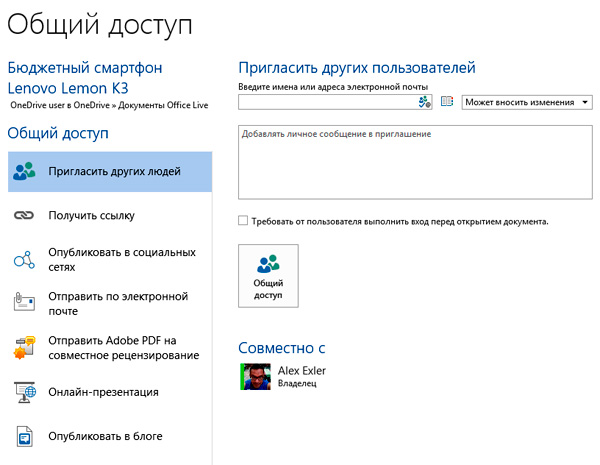Click the envelope icon for email sending
This screenshot has width=600, height=465.
point(24,303)
